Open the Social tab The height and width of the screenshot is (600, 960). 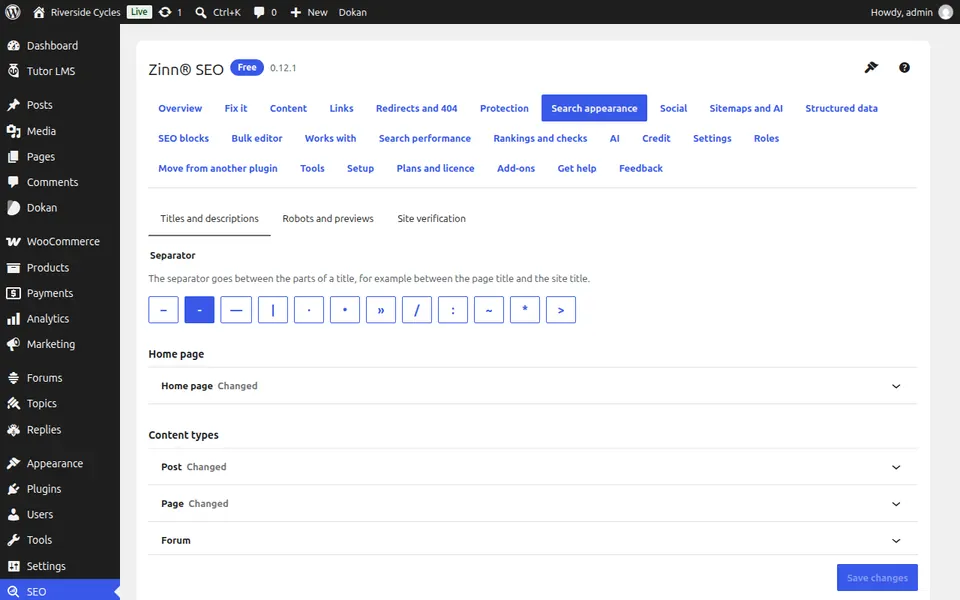pyautogui.click(x=673, y=108)
